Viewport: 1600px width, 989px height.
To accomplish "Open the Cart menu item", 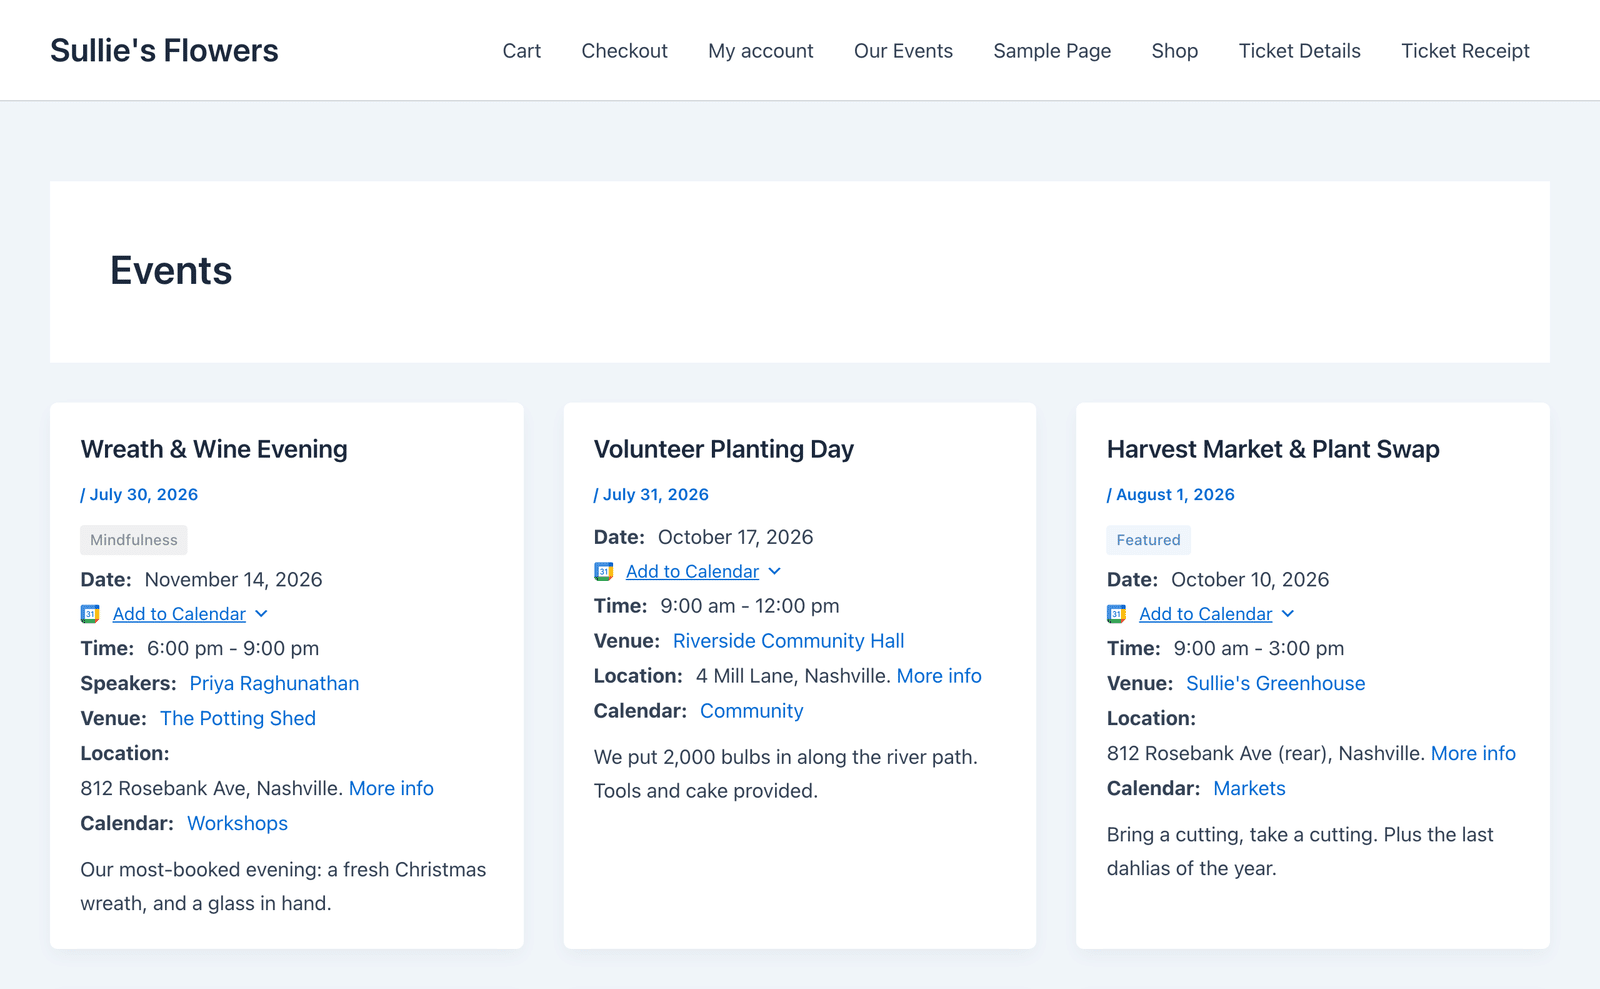I will point(522,51).
